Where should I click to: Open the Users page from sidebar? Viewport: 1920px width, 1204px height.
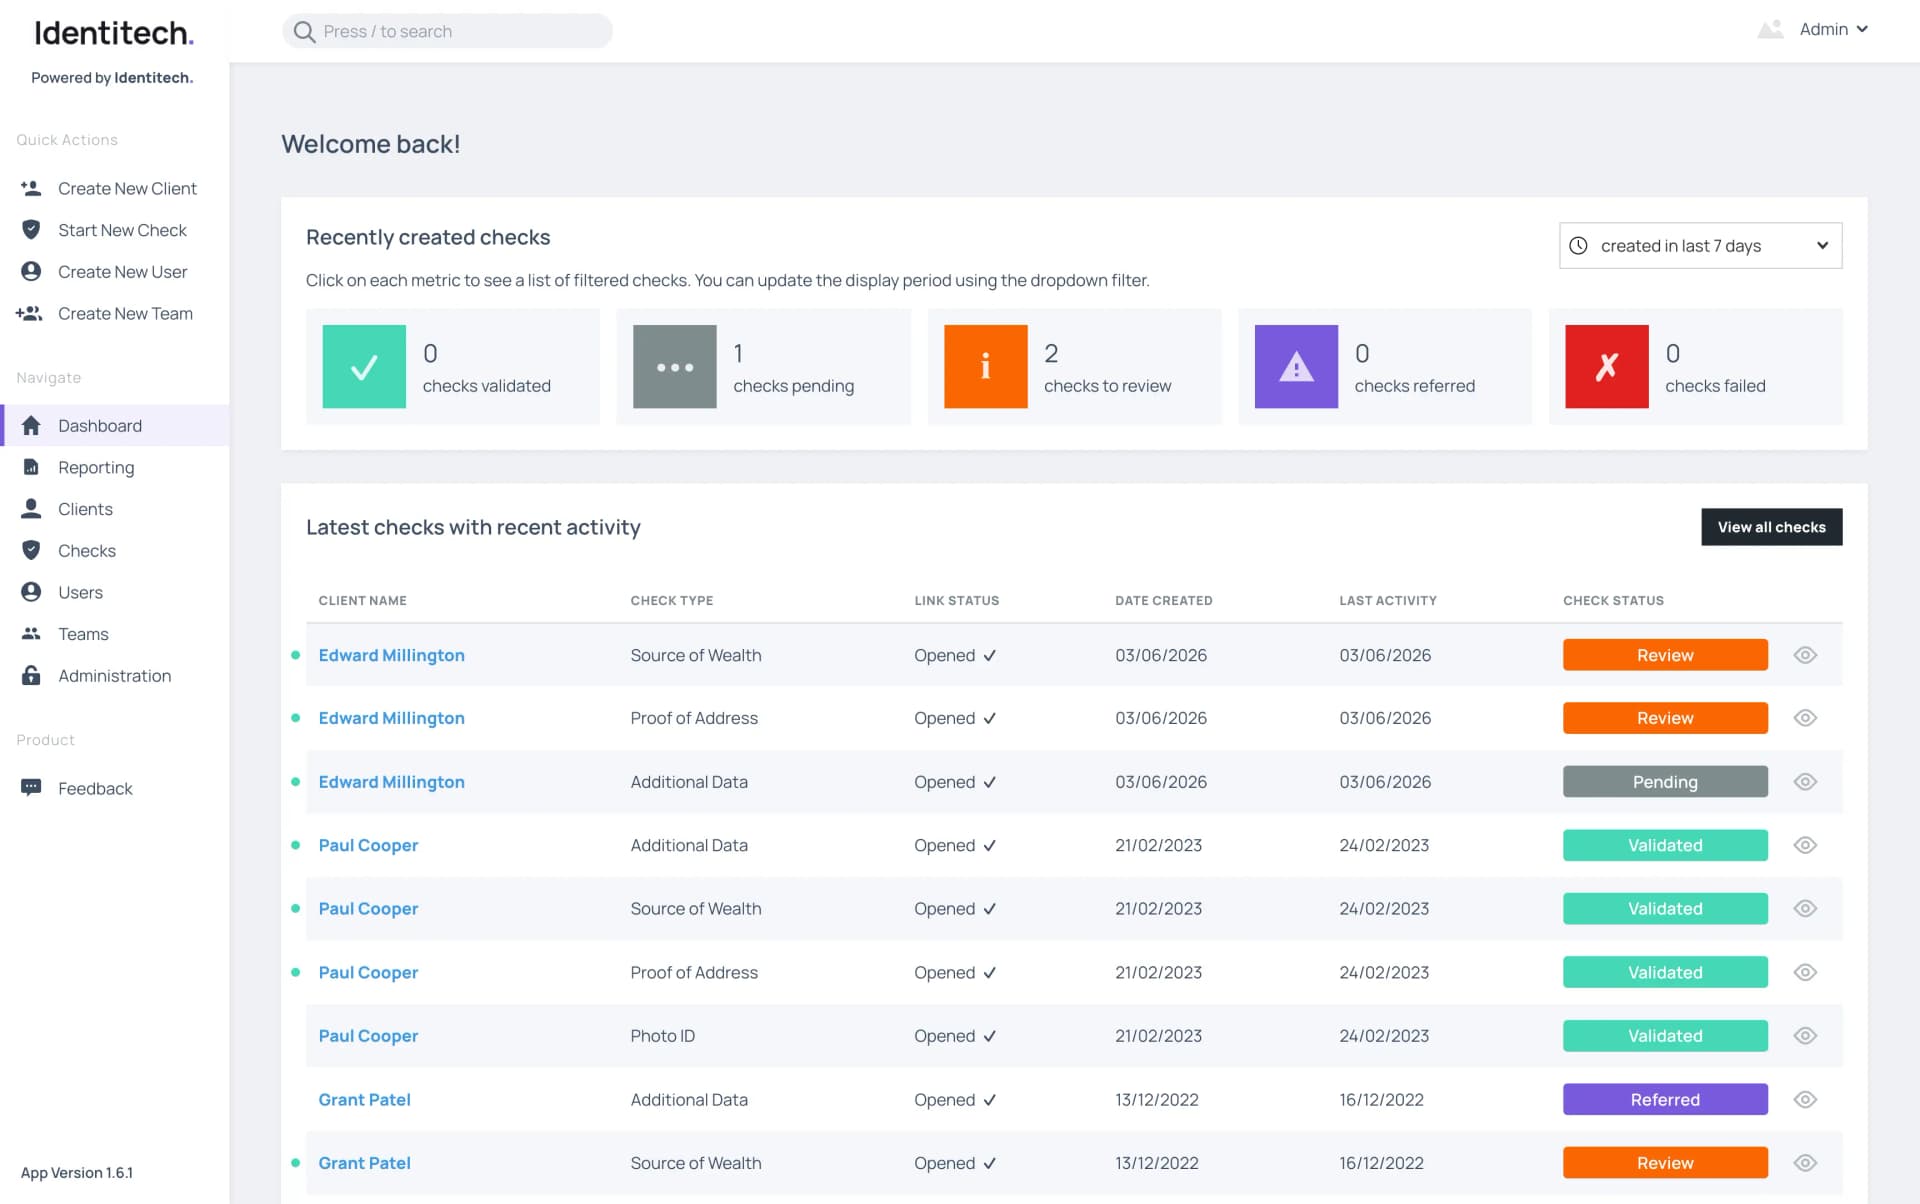pyautogui.click(x=115, y=592)
